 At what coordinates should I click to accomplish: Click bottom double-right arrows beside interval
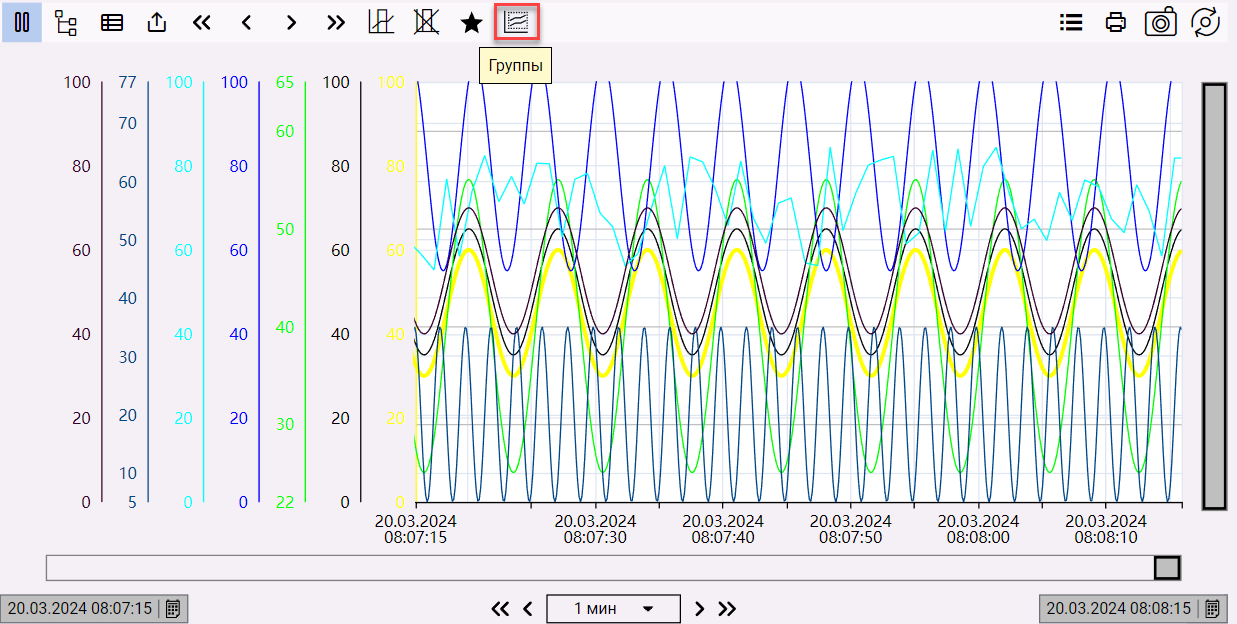click(x=727, y=608)
